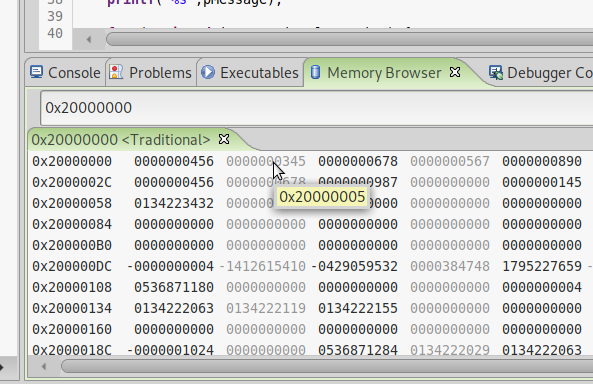593x384 pixels.
Task: Select the Memory Browser tab
Action: click(x=384, y=73)
